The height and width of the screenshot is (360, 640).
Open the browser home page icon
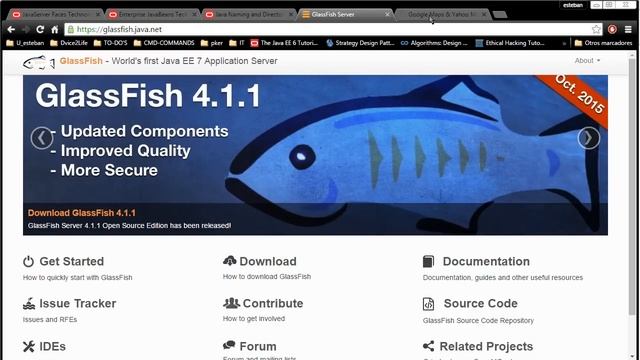tap(55, 29)
